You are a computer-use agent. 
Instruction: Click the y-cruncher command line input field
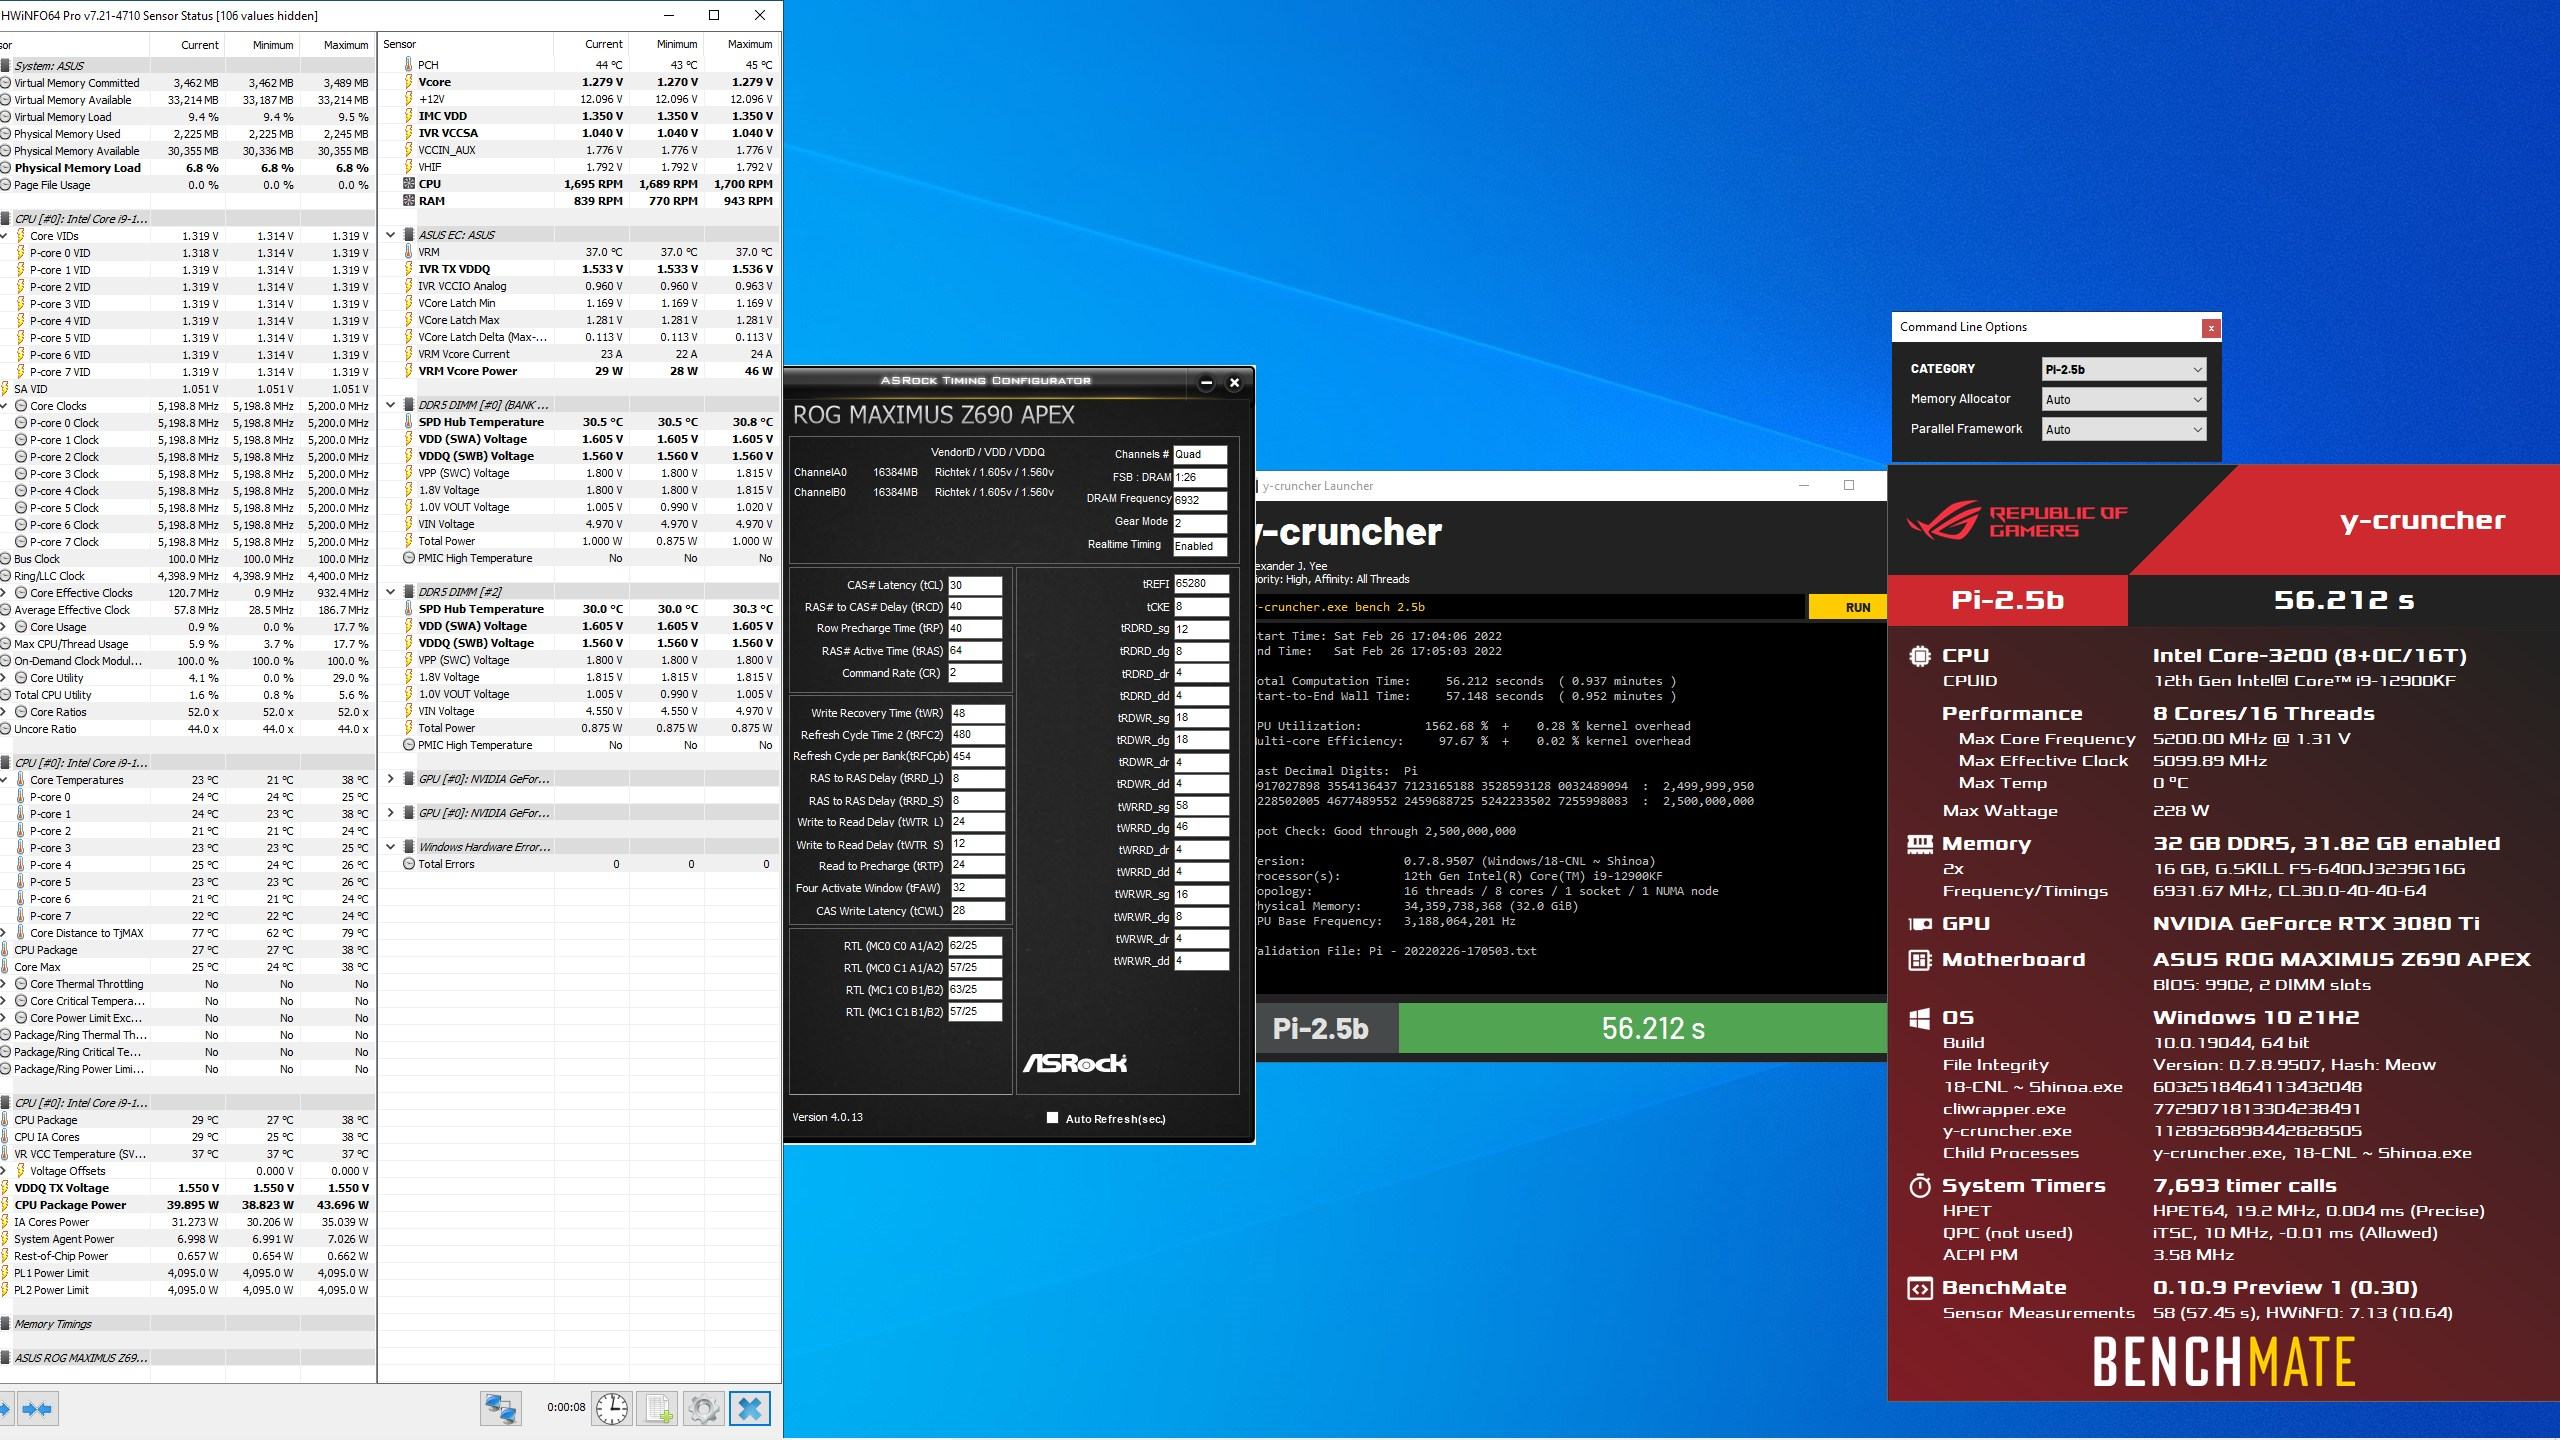[x=1530, y=607]
